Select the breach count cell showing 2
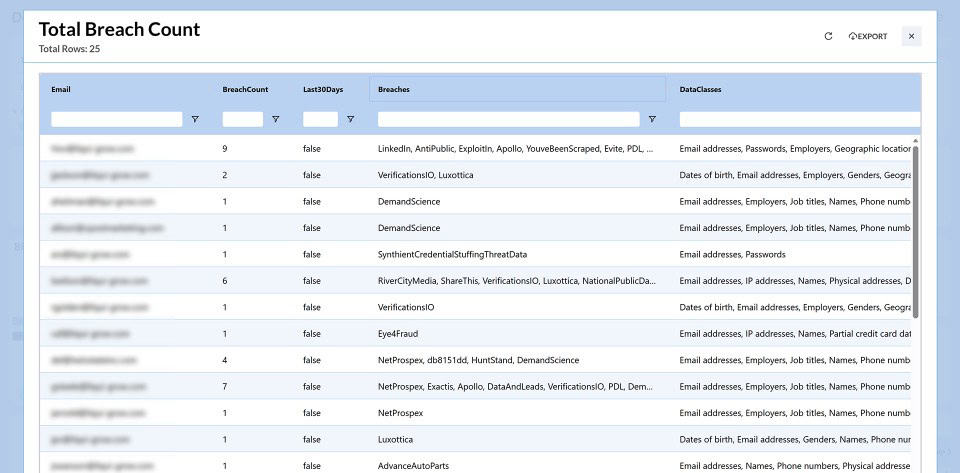The width and height of the screenshot is (960, 473). [225, 175]
